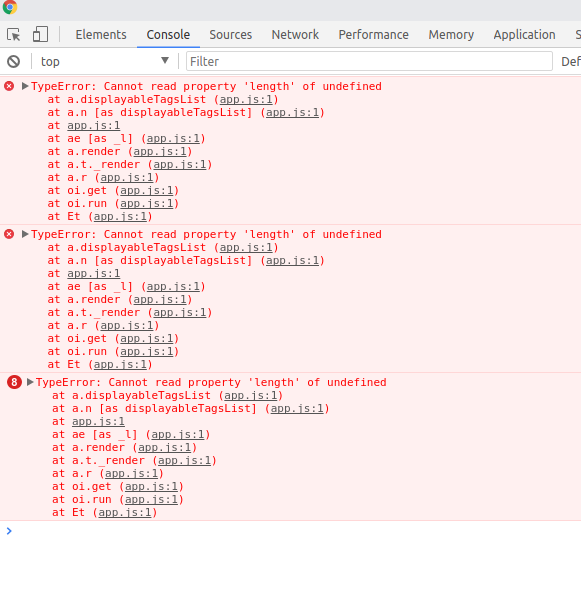Viewport: 581px width, 599px height.
Task: Focus the Filter input field
Action: pos(369,62)
